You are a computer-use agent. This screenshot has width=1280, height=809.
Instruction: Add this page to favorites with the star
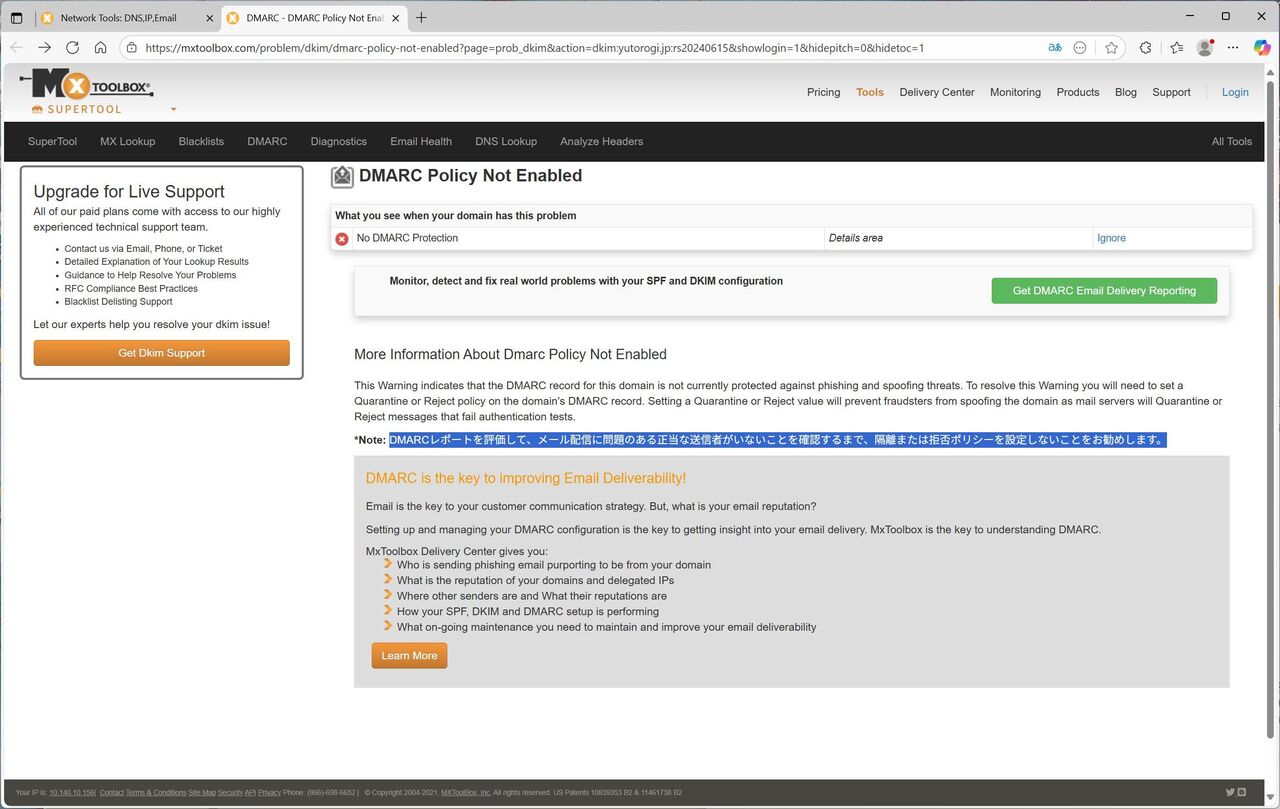(x=1111, y=47)
